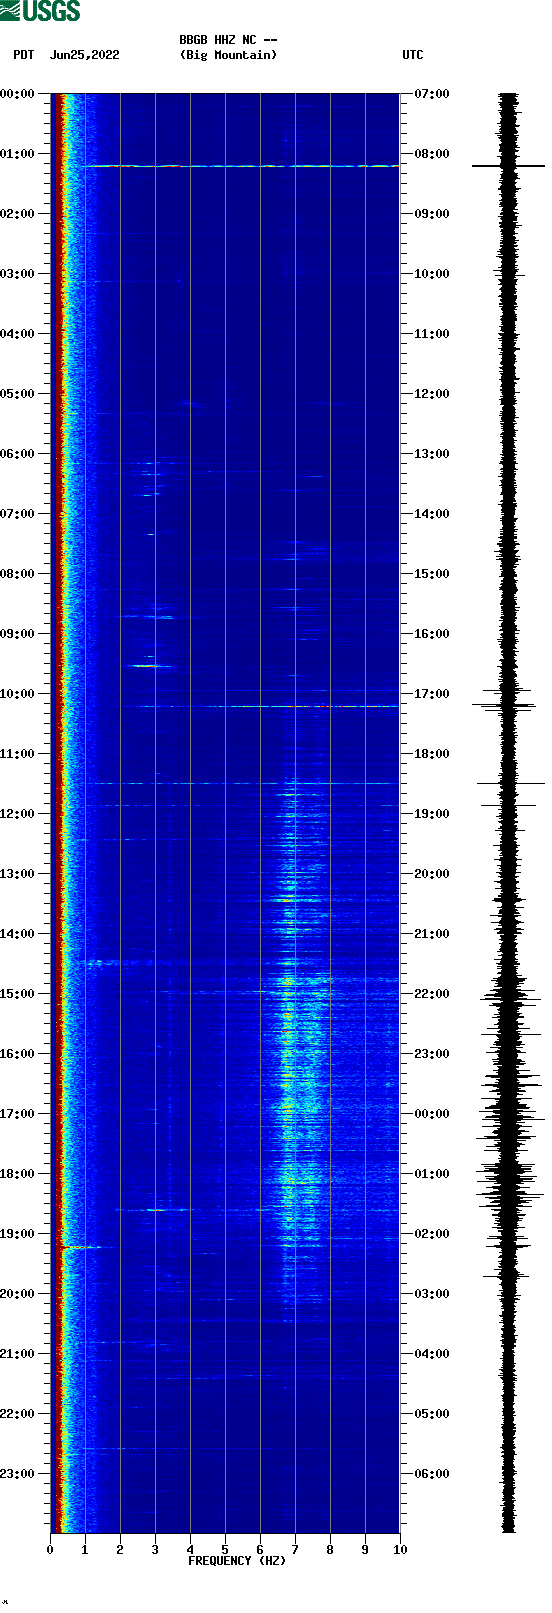Image resolution: width=552 pixels, height=1613 pixels.
Task: Click the 3 Hz burst near 09:30 PDT
Action: pyautogui.click(x=151, y=665)
